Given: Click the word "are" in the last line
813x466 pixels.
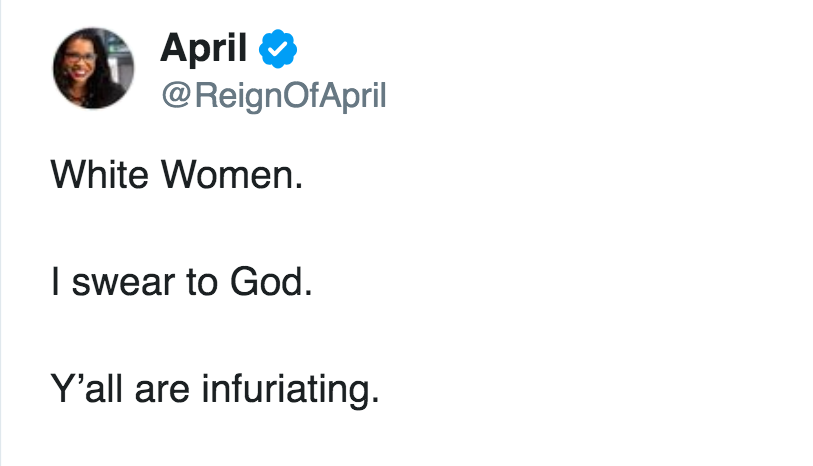Looking at the screenshot, I should point(168,388).
